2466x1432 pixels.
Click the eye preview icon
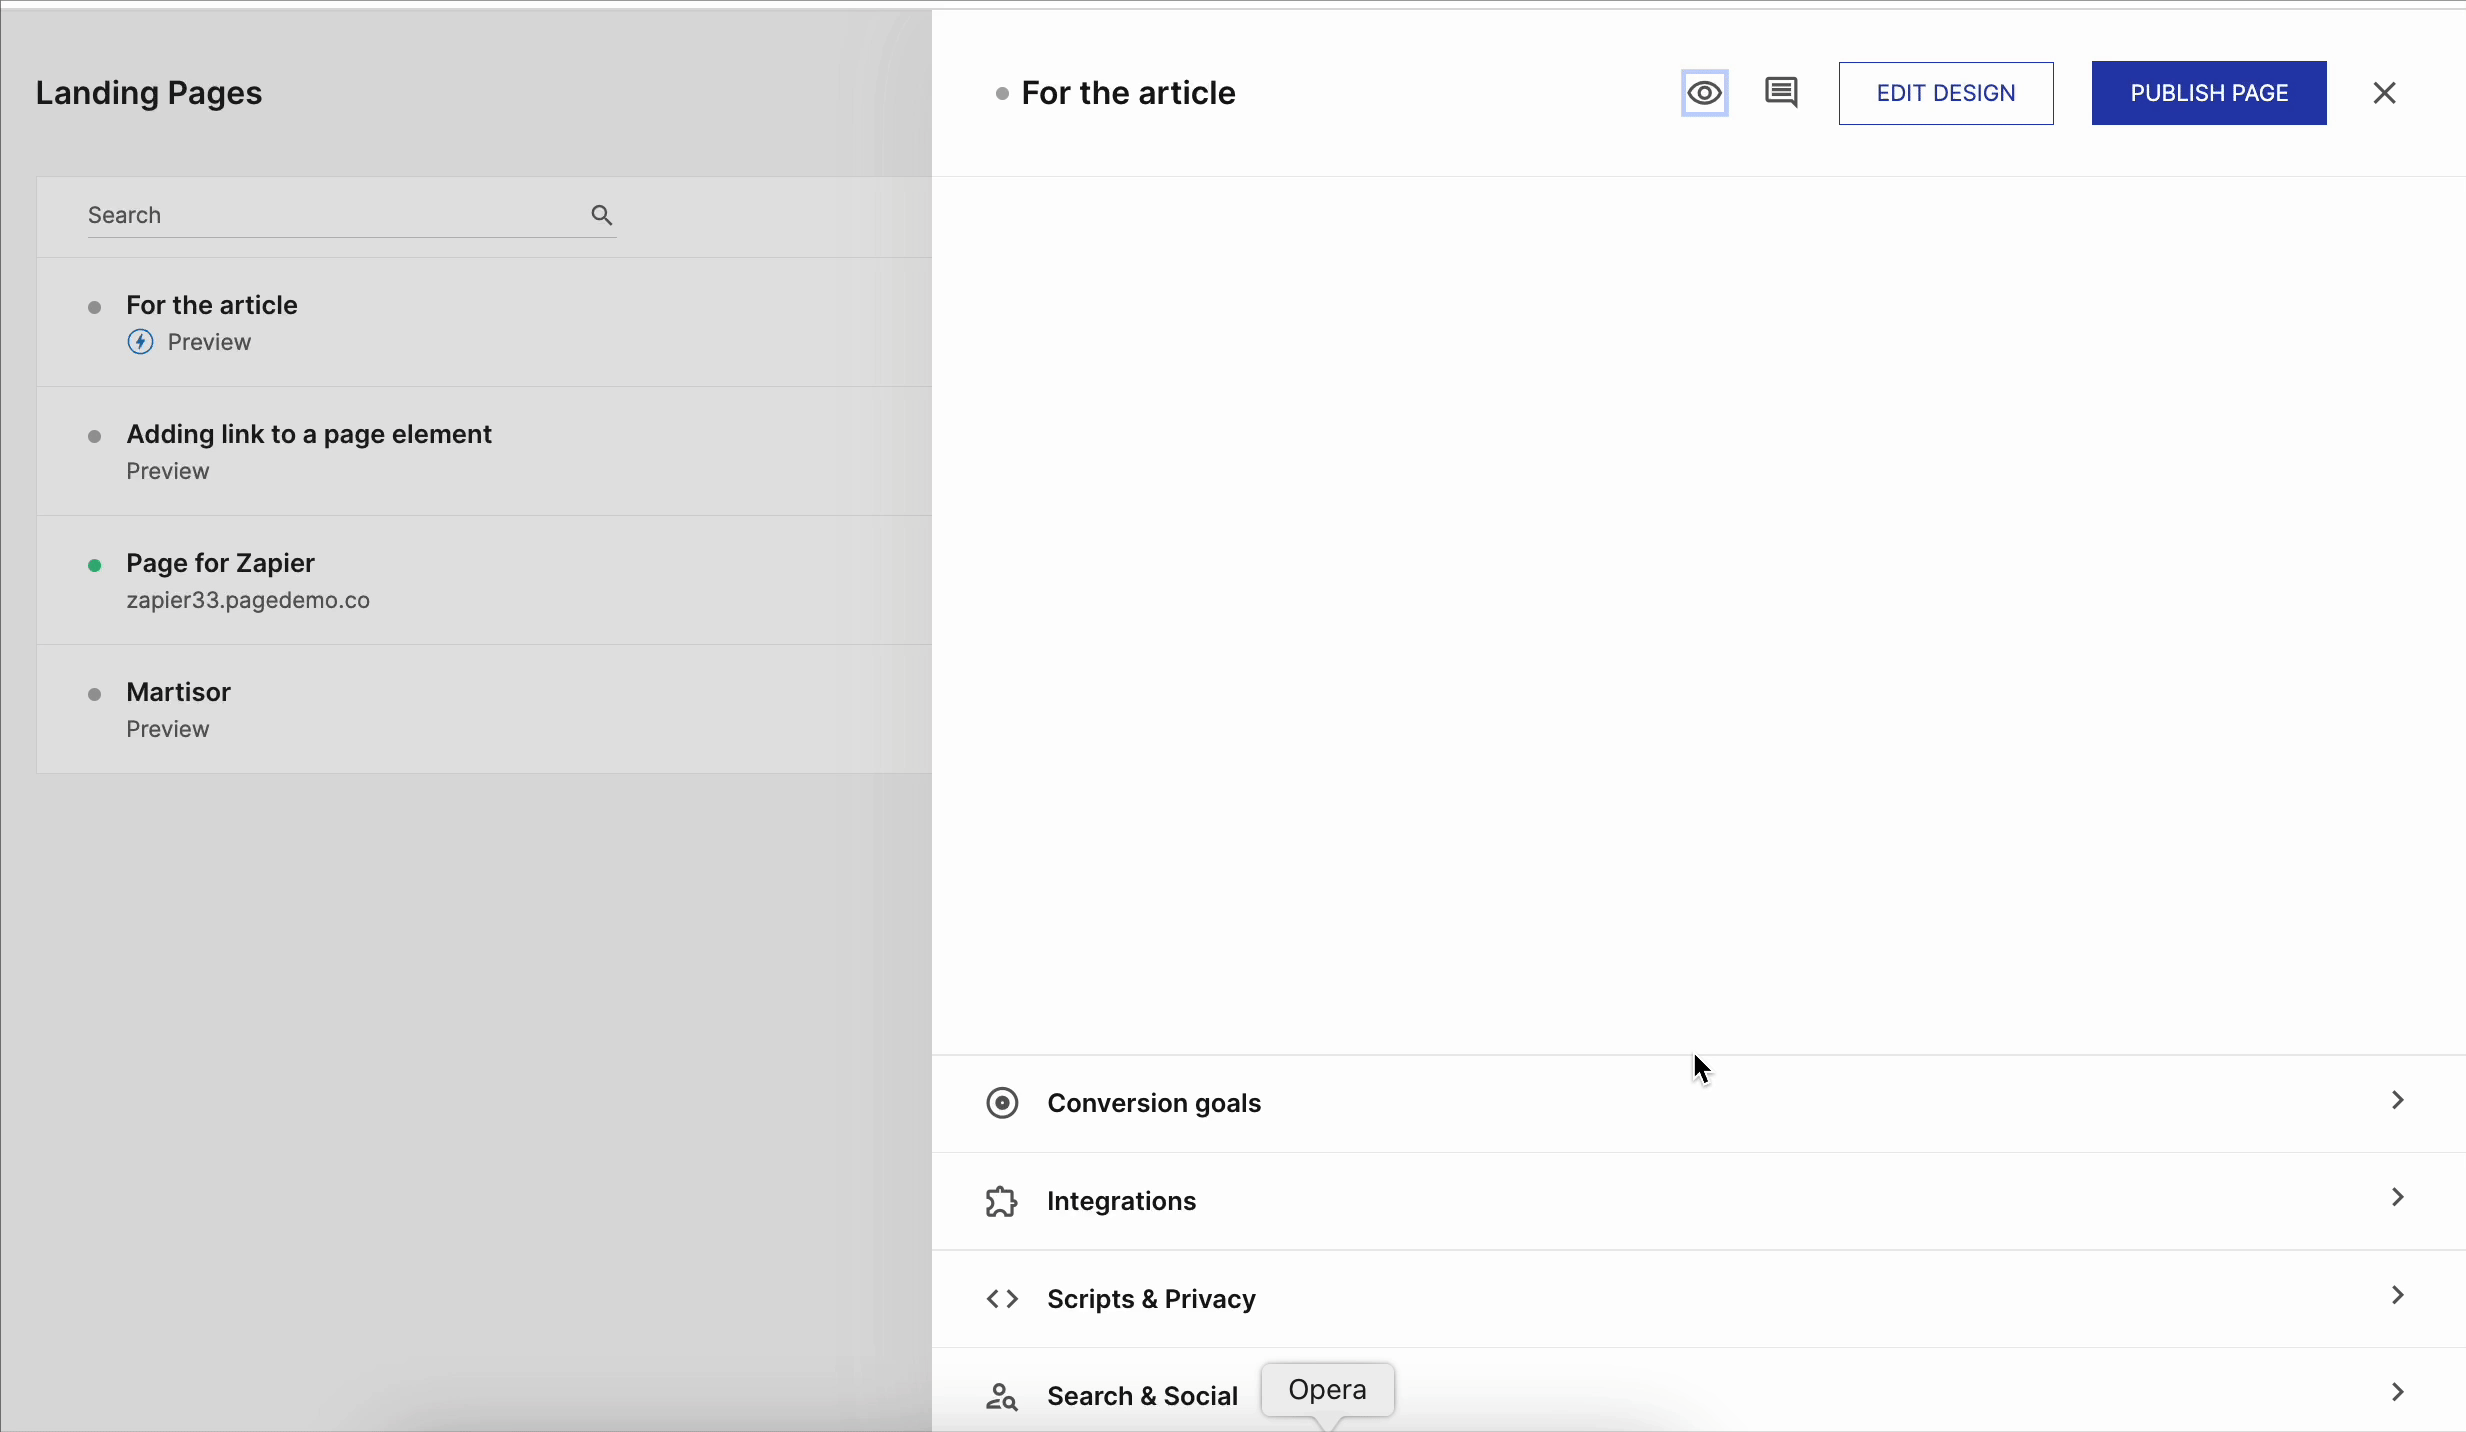click(1704, 93)
